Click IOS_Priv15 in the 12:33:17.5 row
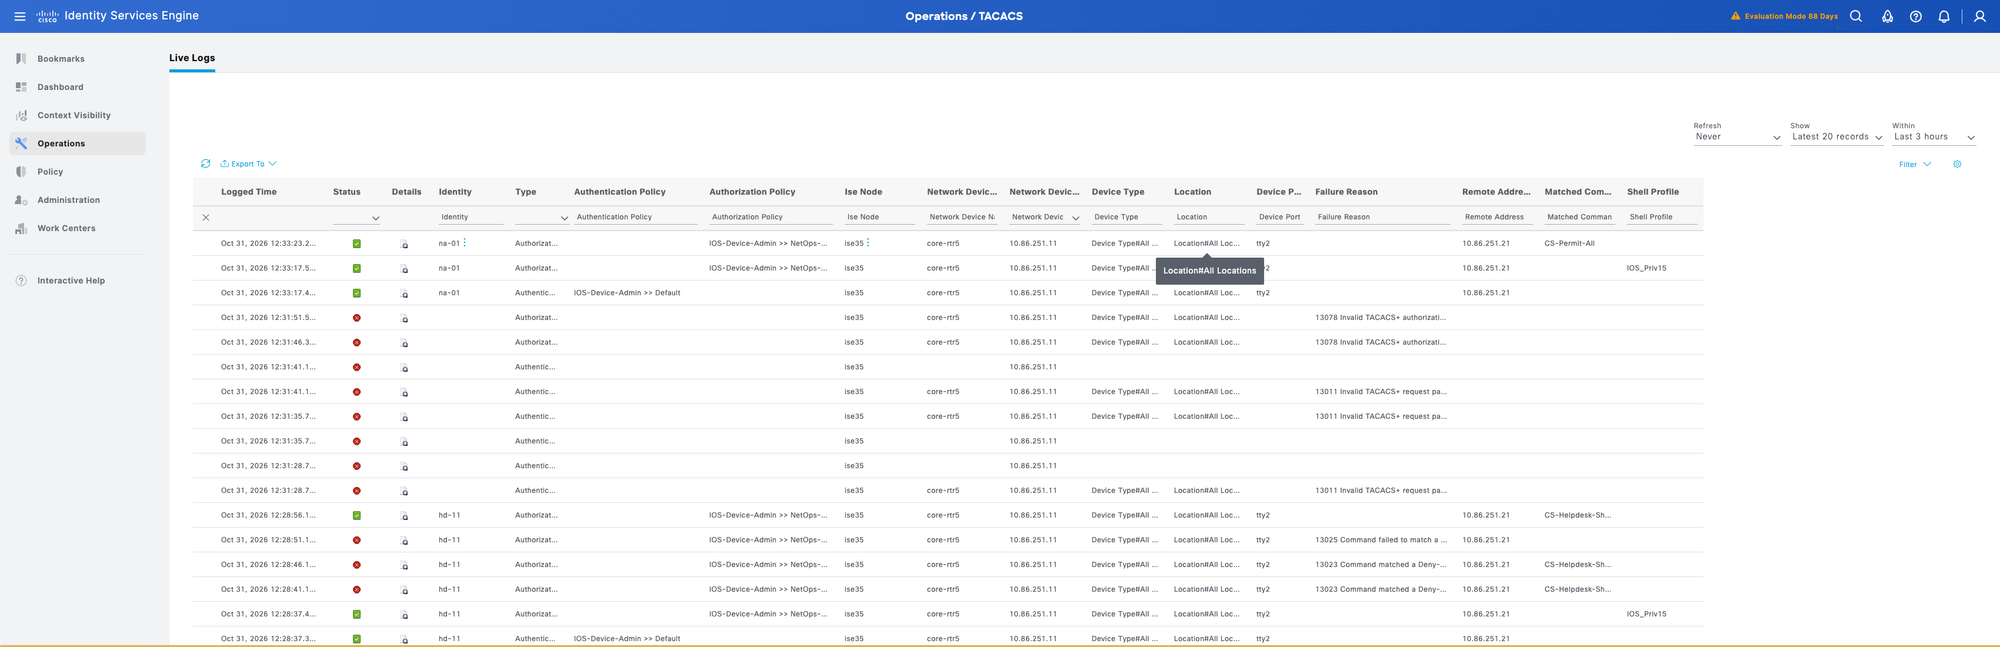The height and width of the screenshot is (647, 2000). click(x=1646, y=268)
